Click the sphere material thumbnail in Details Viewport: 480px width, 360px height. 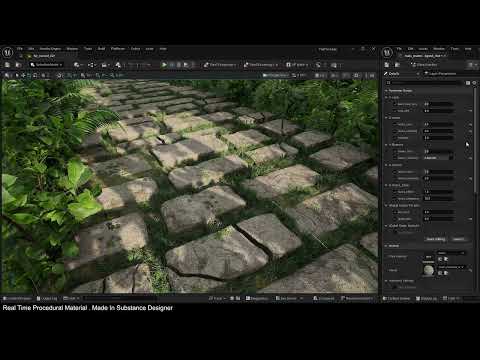(x=428, y=270)
